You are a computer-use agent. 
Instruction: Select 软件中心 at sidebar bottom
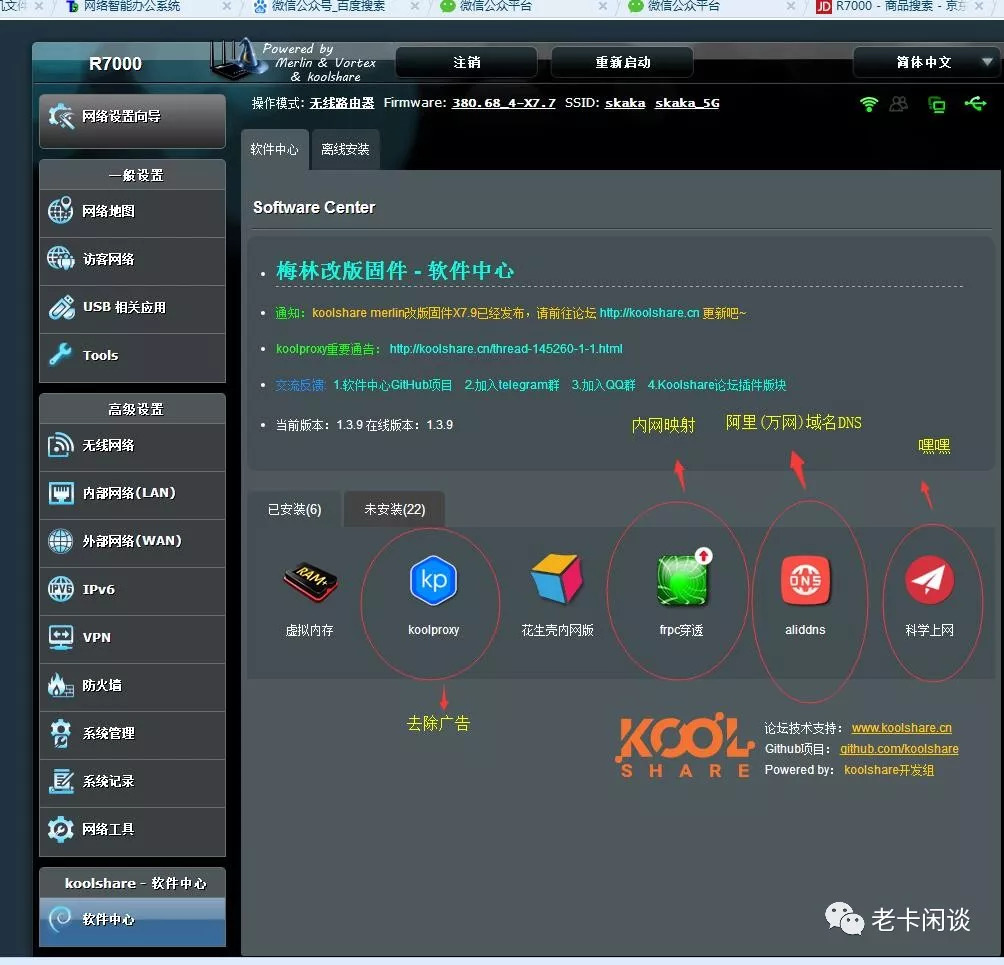click(132, 921)
